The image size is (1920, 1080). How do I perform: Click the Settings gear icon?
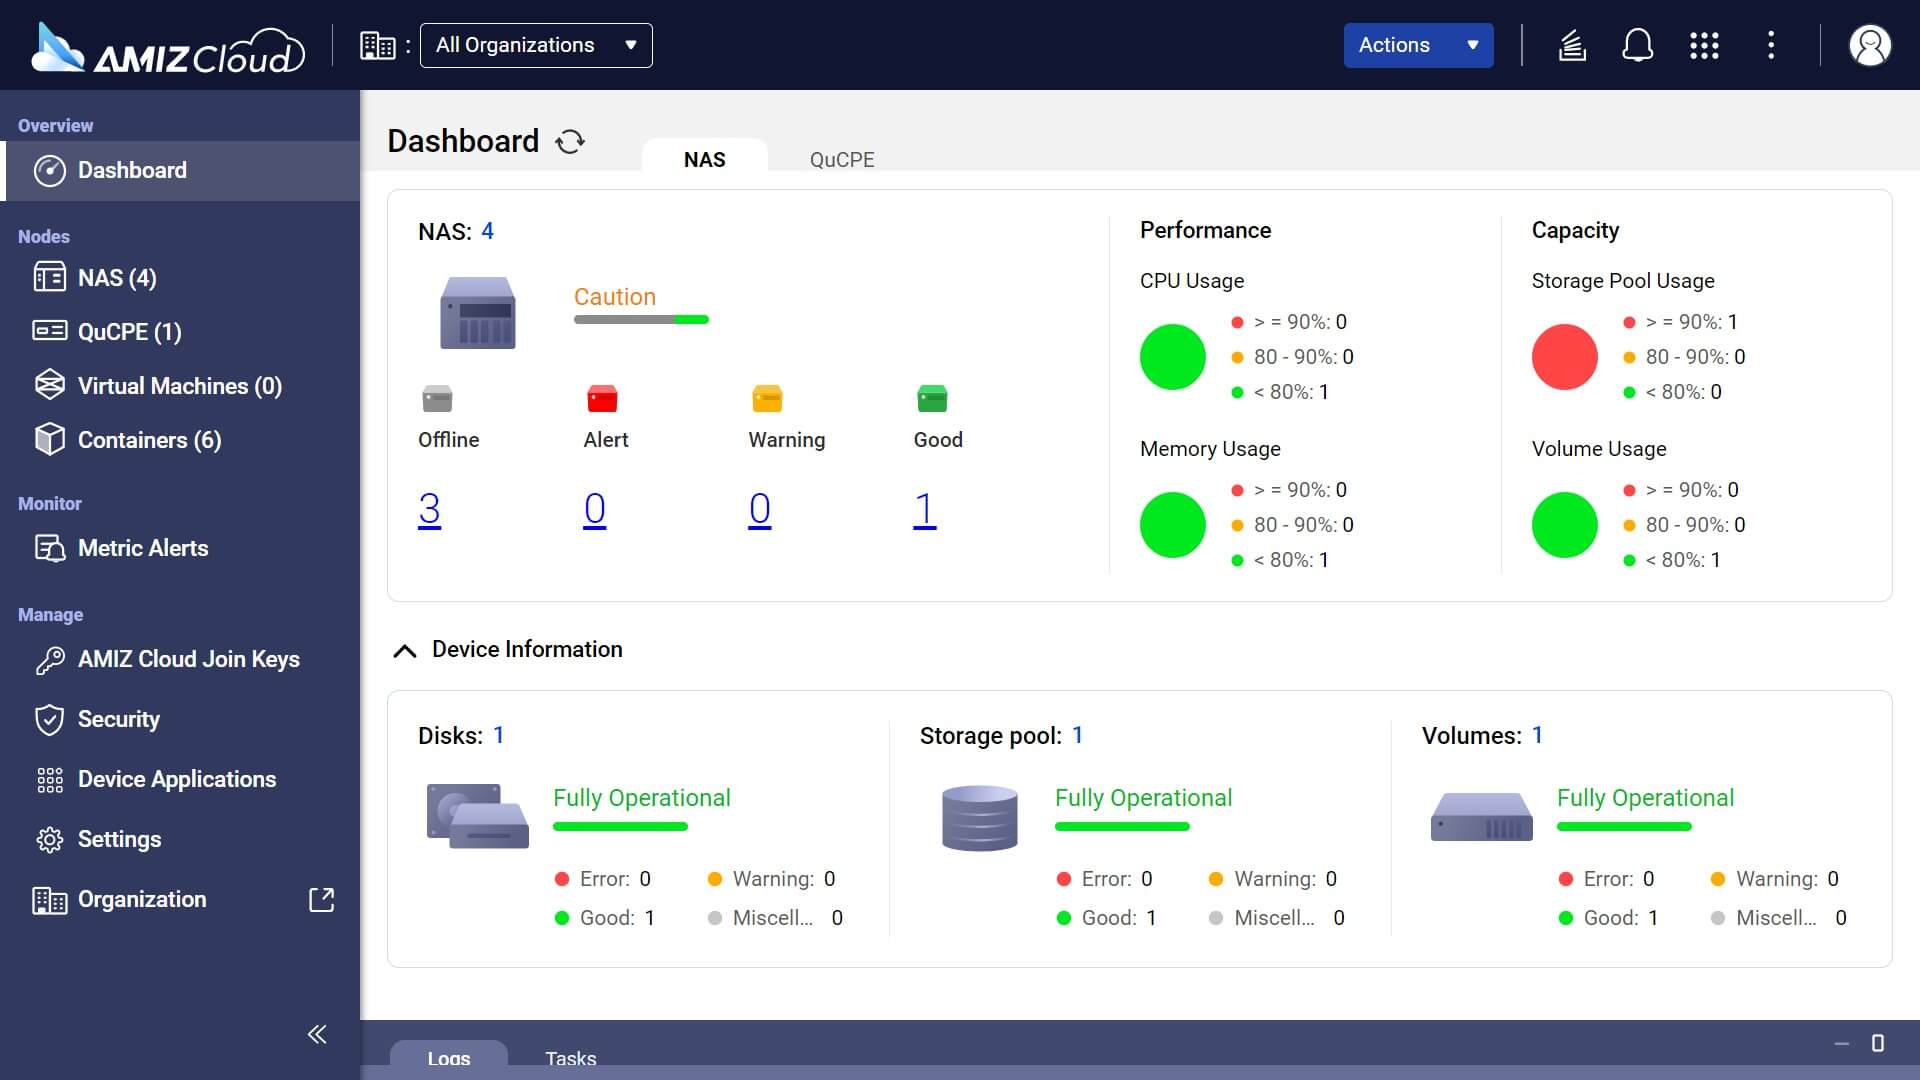(x=49, y=839)
